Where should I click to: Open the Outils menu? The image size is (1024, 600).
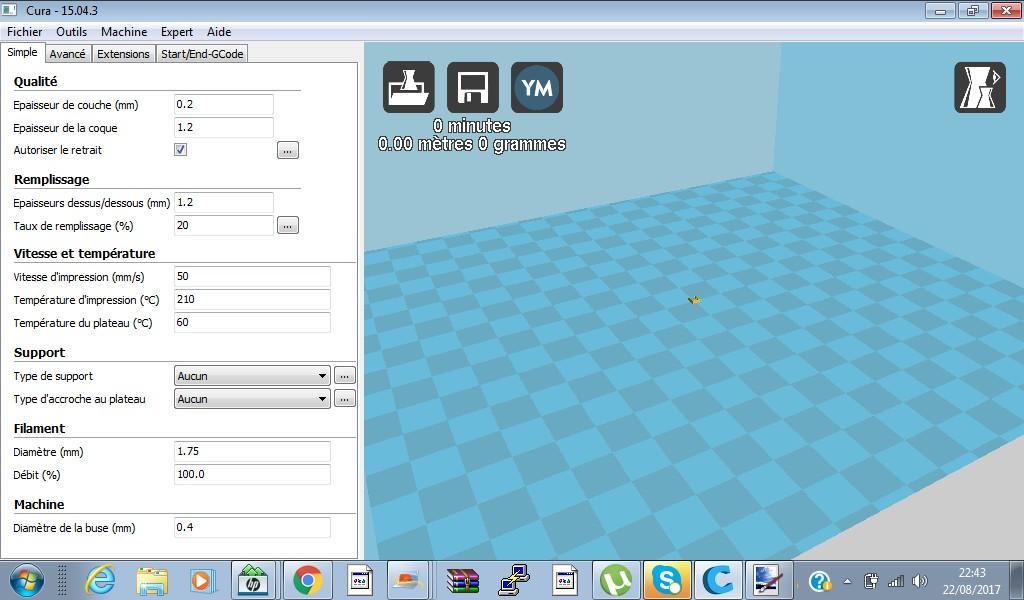click(71, 31)
